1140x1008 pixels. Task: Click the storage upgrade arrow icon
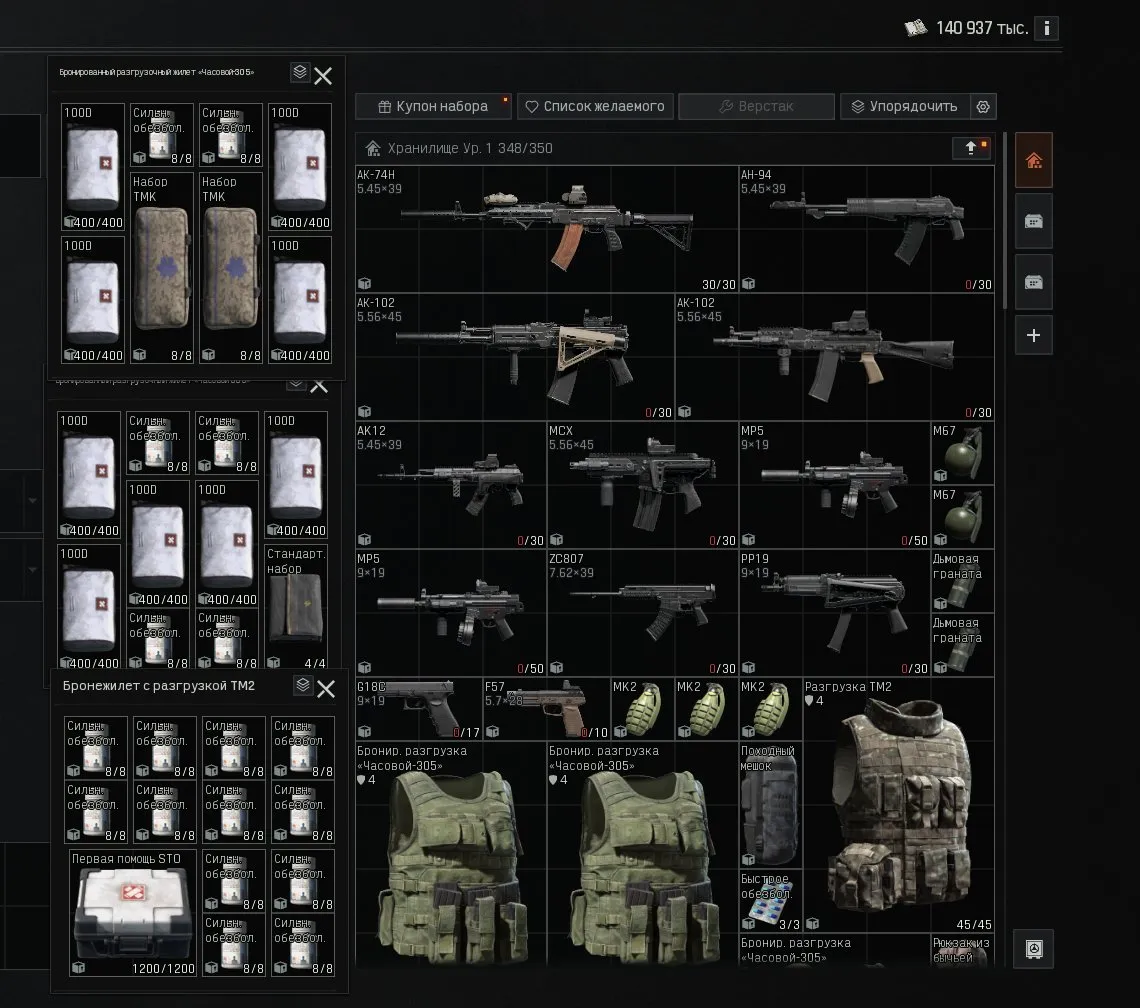click(971, 148)
